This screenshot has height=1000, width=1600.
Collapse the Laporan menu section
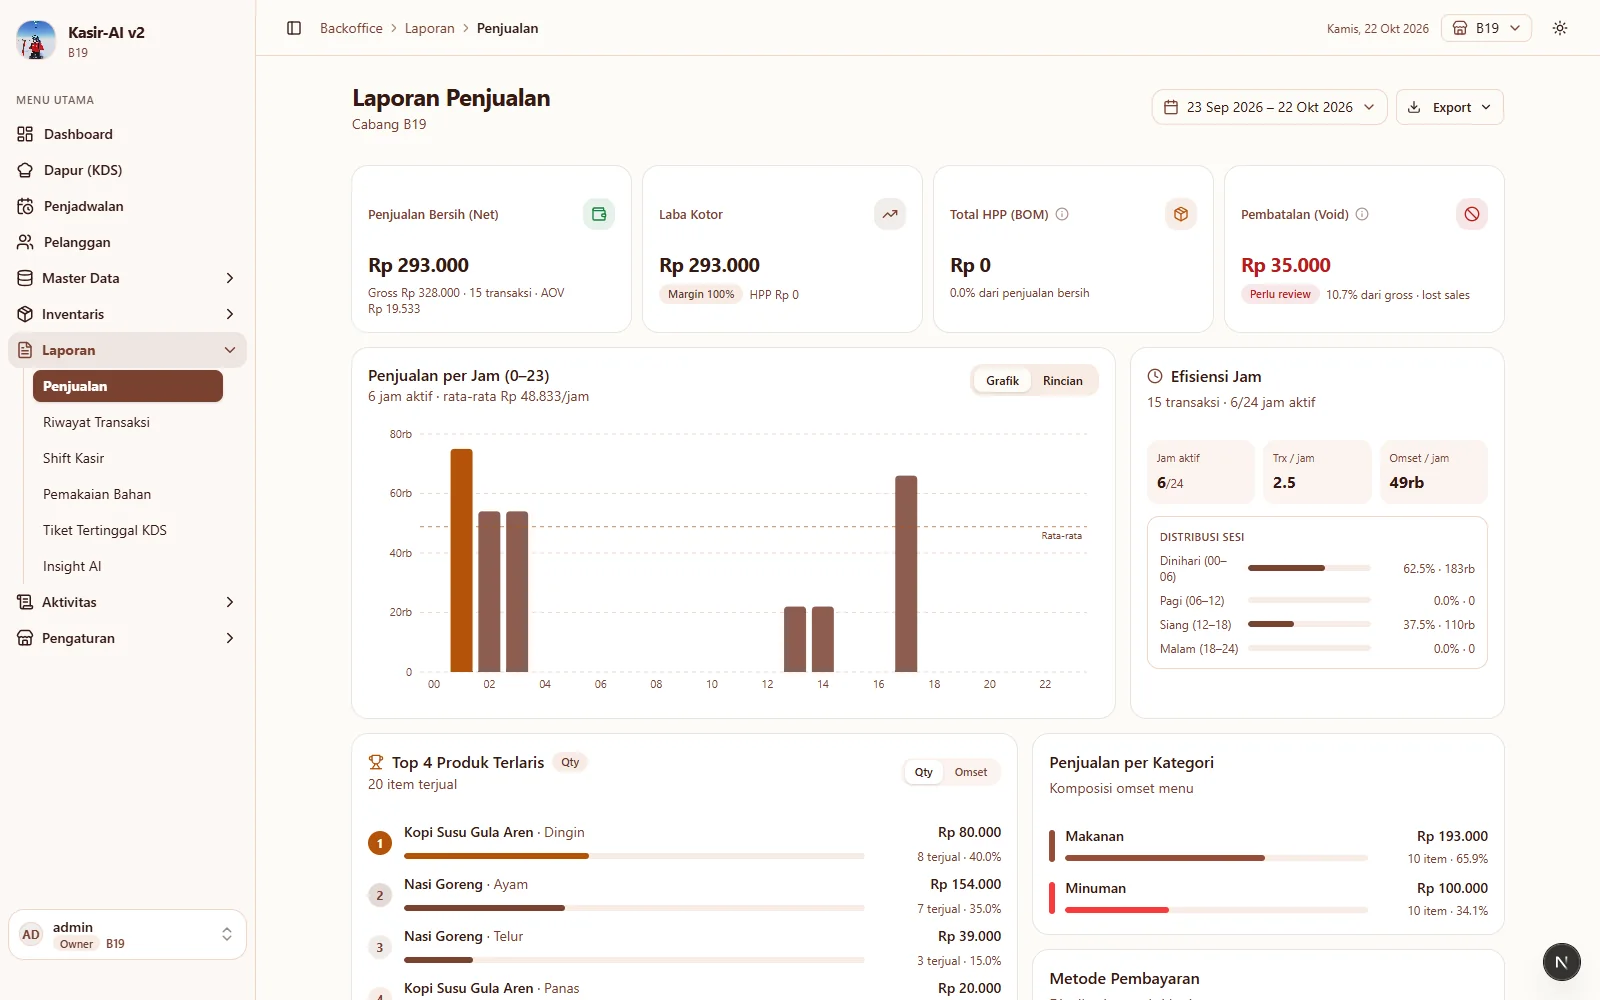127,350
